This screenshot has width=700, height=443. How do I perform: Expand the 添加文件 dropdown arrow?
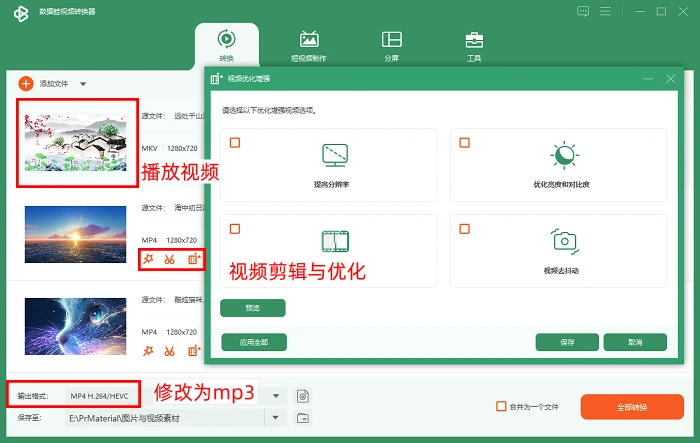[x=83, y=84]
